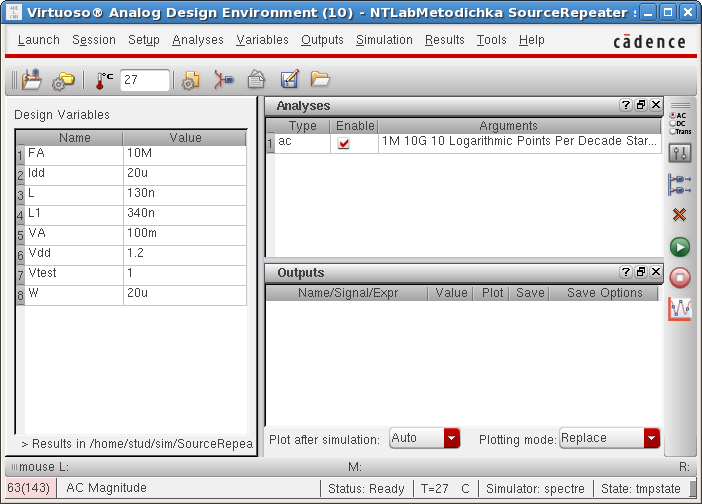Select the VA value cell 100m
The width and height of the screenshot is (702, 504).
coord(185,235)
